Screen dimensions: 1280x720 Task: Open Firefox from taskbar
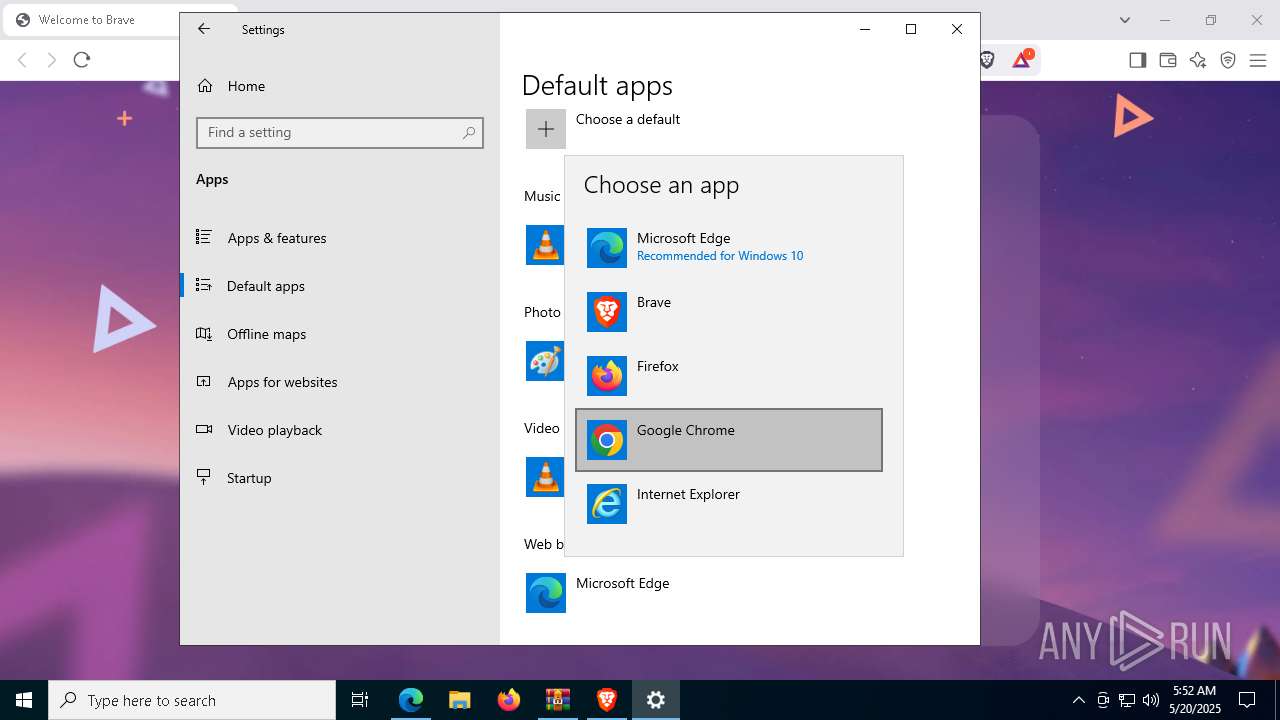(508, 700)
